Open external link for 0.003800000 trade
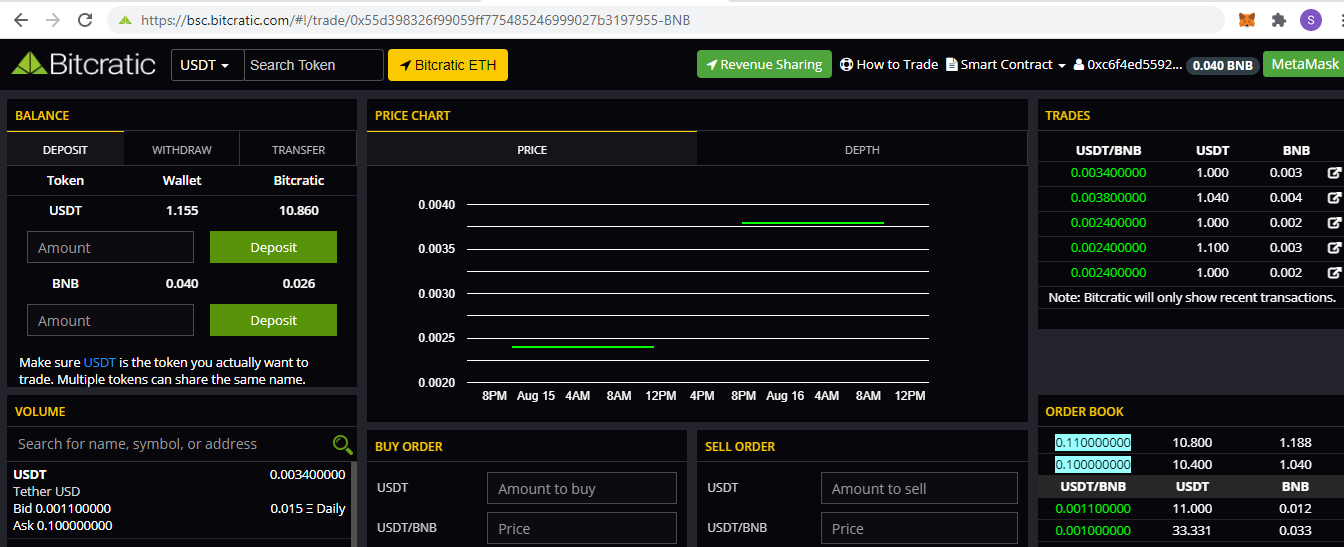Viewport: 1344px width, 547px height. click(x=1333, y=198)
